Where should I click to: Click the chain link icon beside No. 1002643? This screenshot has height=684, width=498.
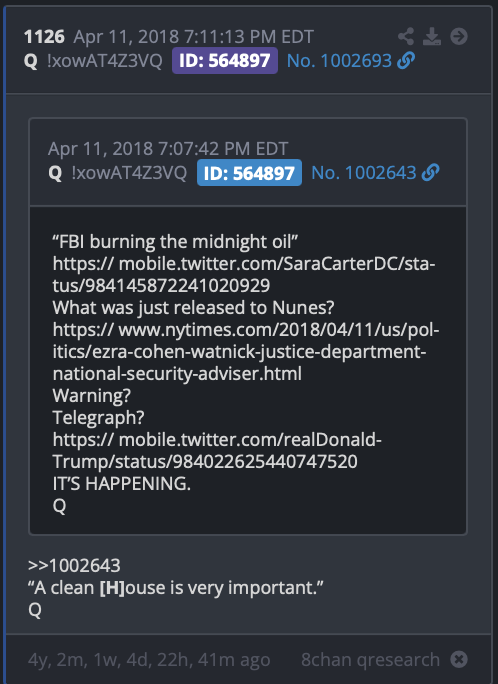(x=430, y=173)
